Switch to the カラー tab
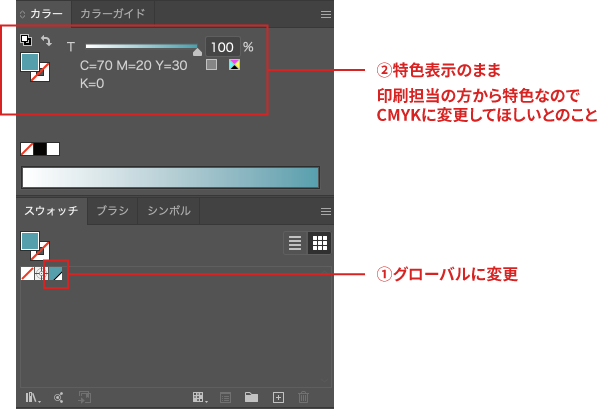 46,14
